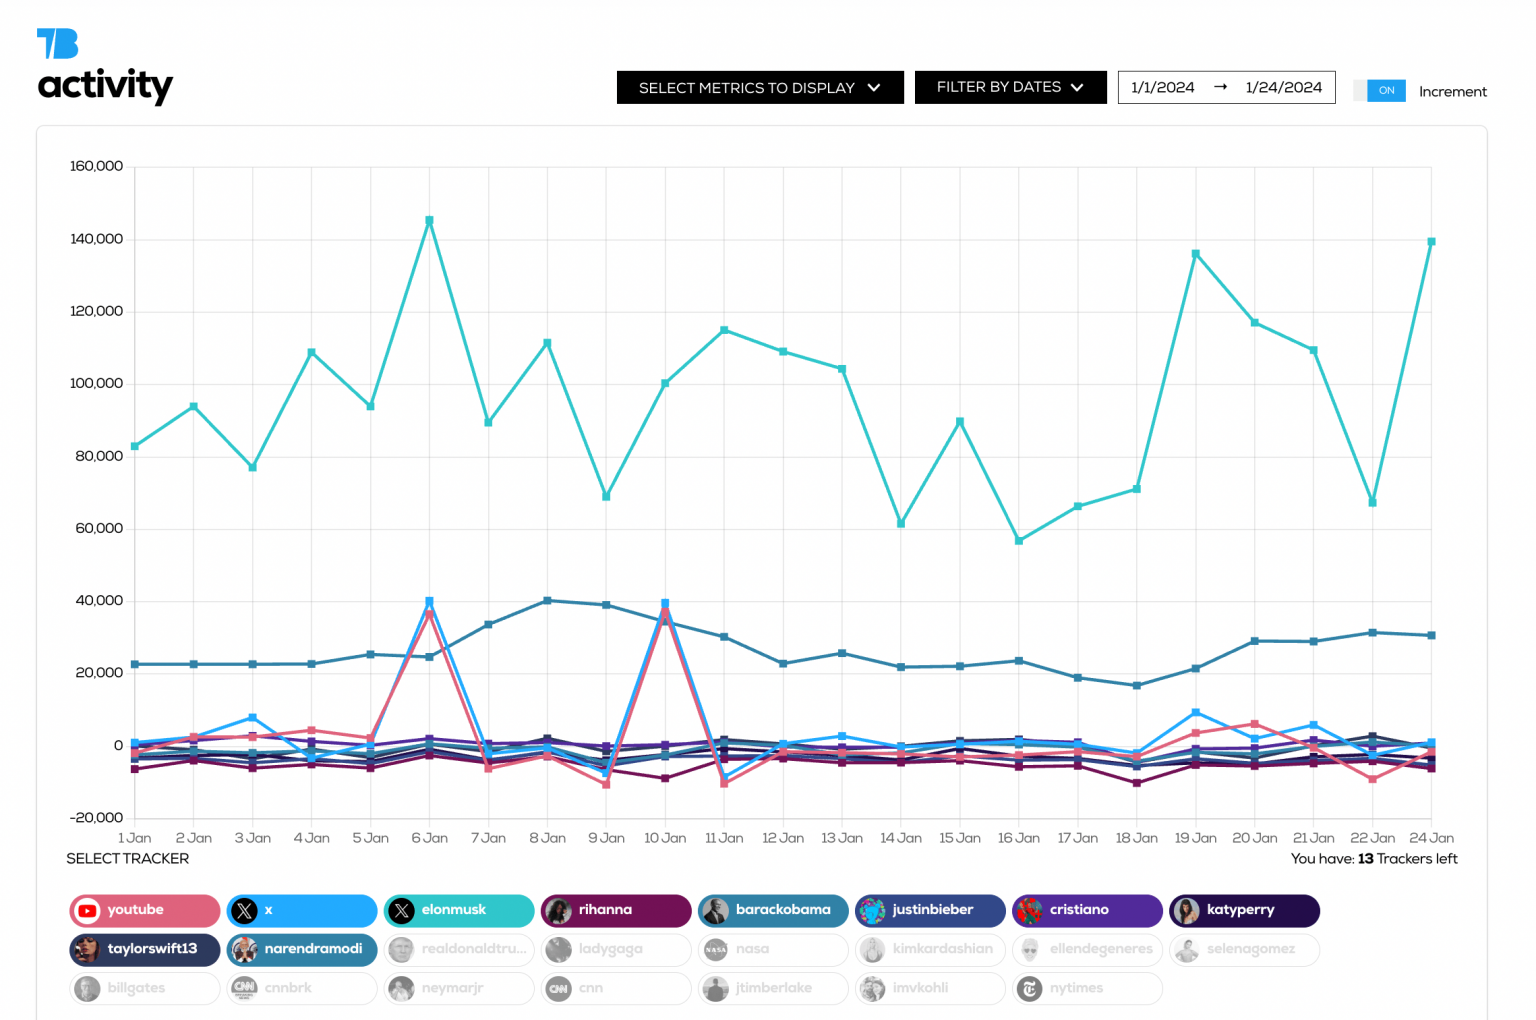Enable the selenagomez tracker
The height and width of the screenshot is (1020, 1536).
(1244, 949)
